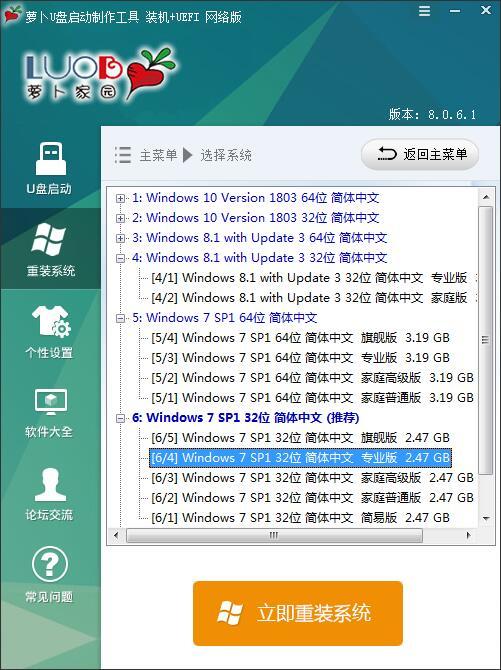The image size is (501, 670).
Task: Select 4: Windows 8.1 with Update 3 32位 row
Action: coord(259,258)
